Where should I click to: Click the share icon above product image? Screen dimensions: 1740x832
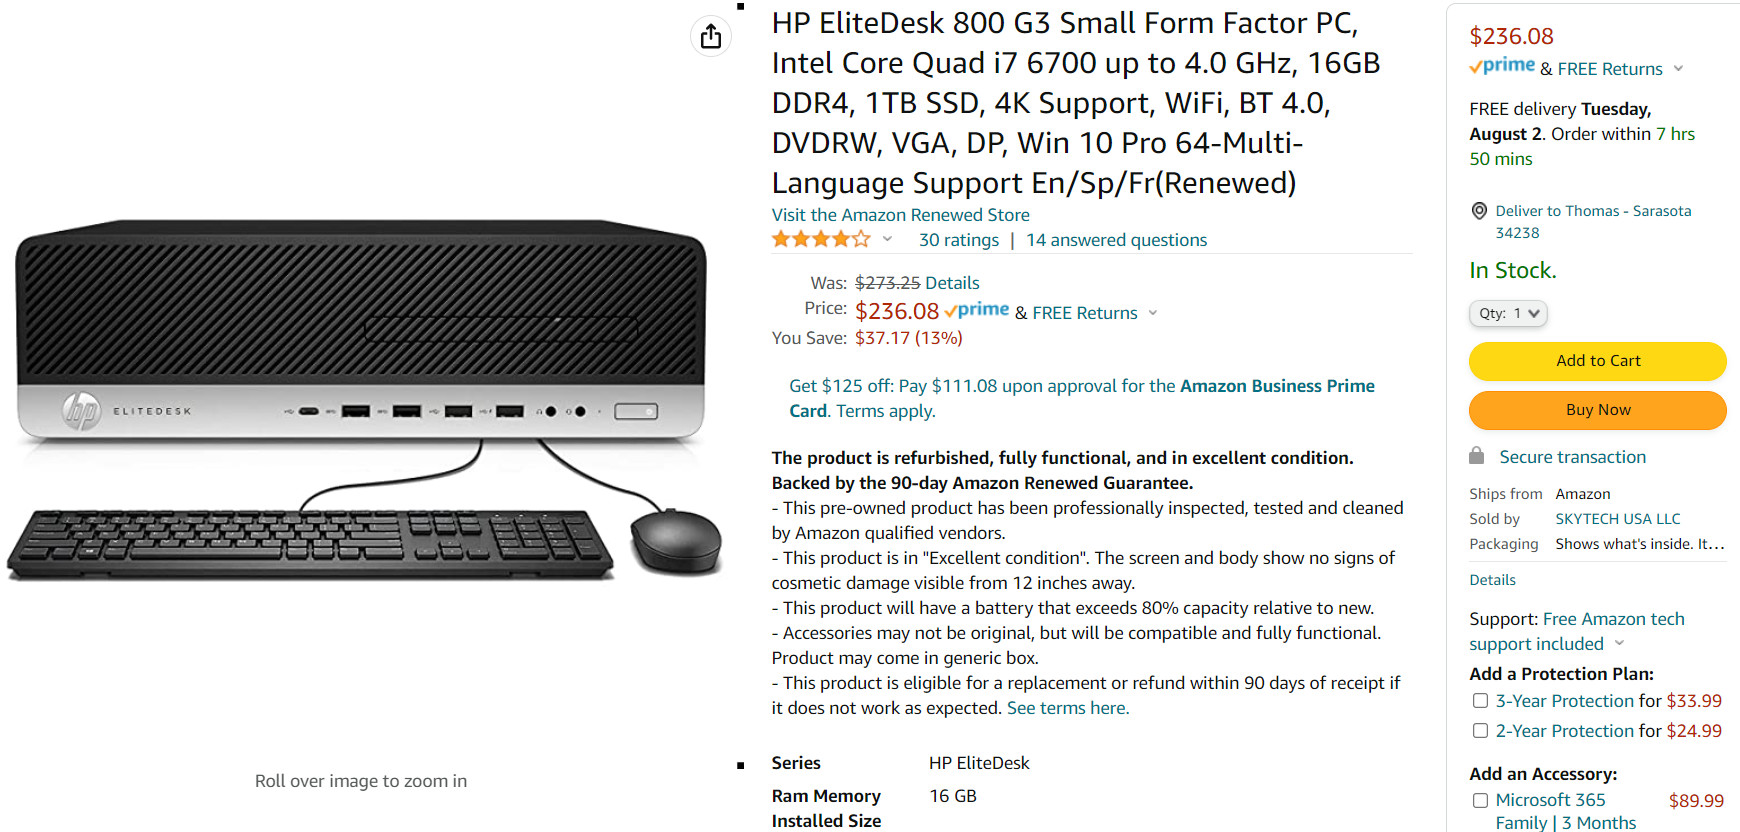711,37
